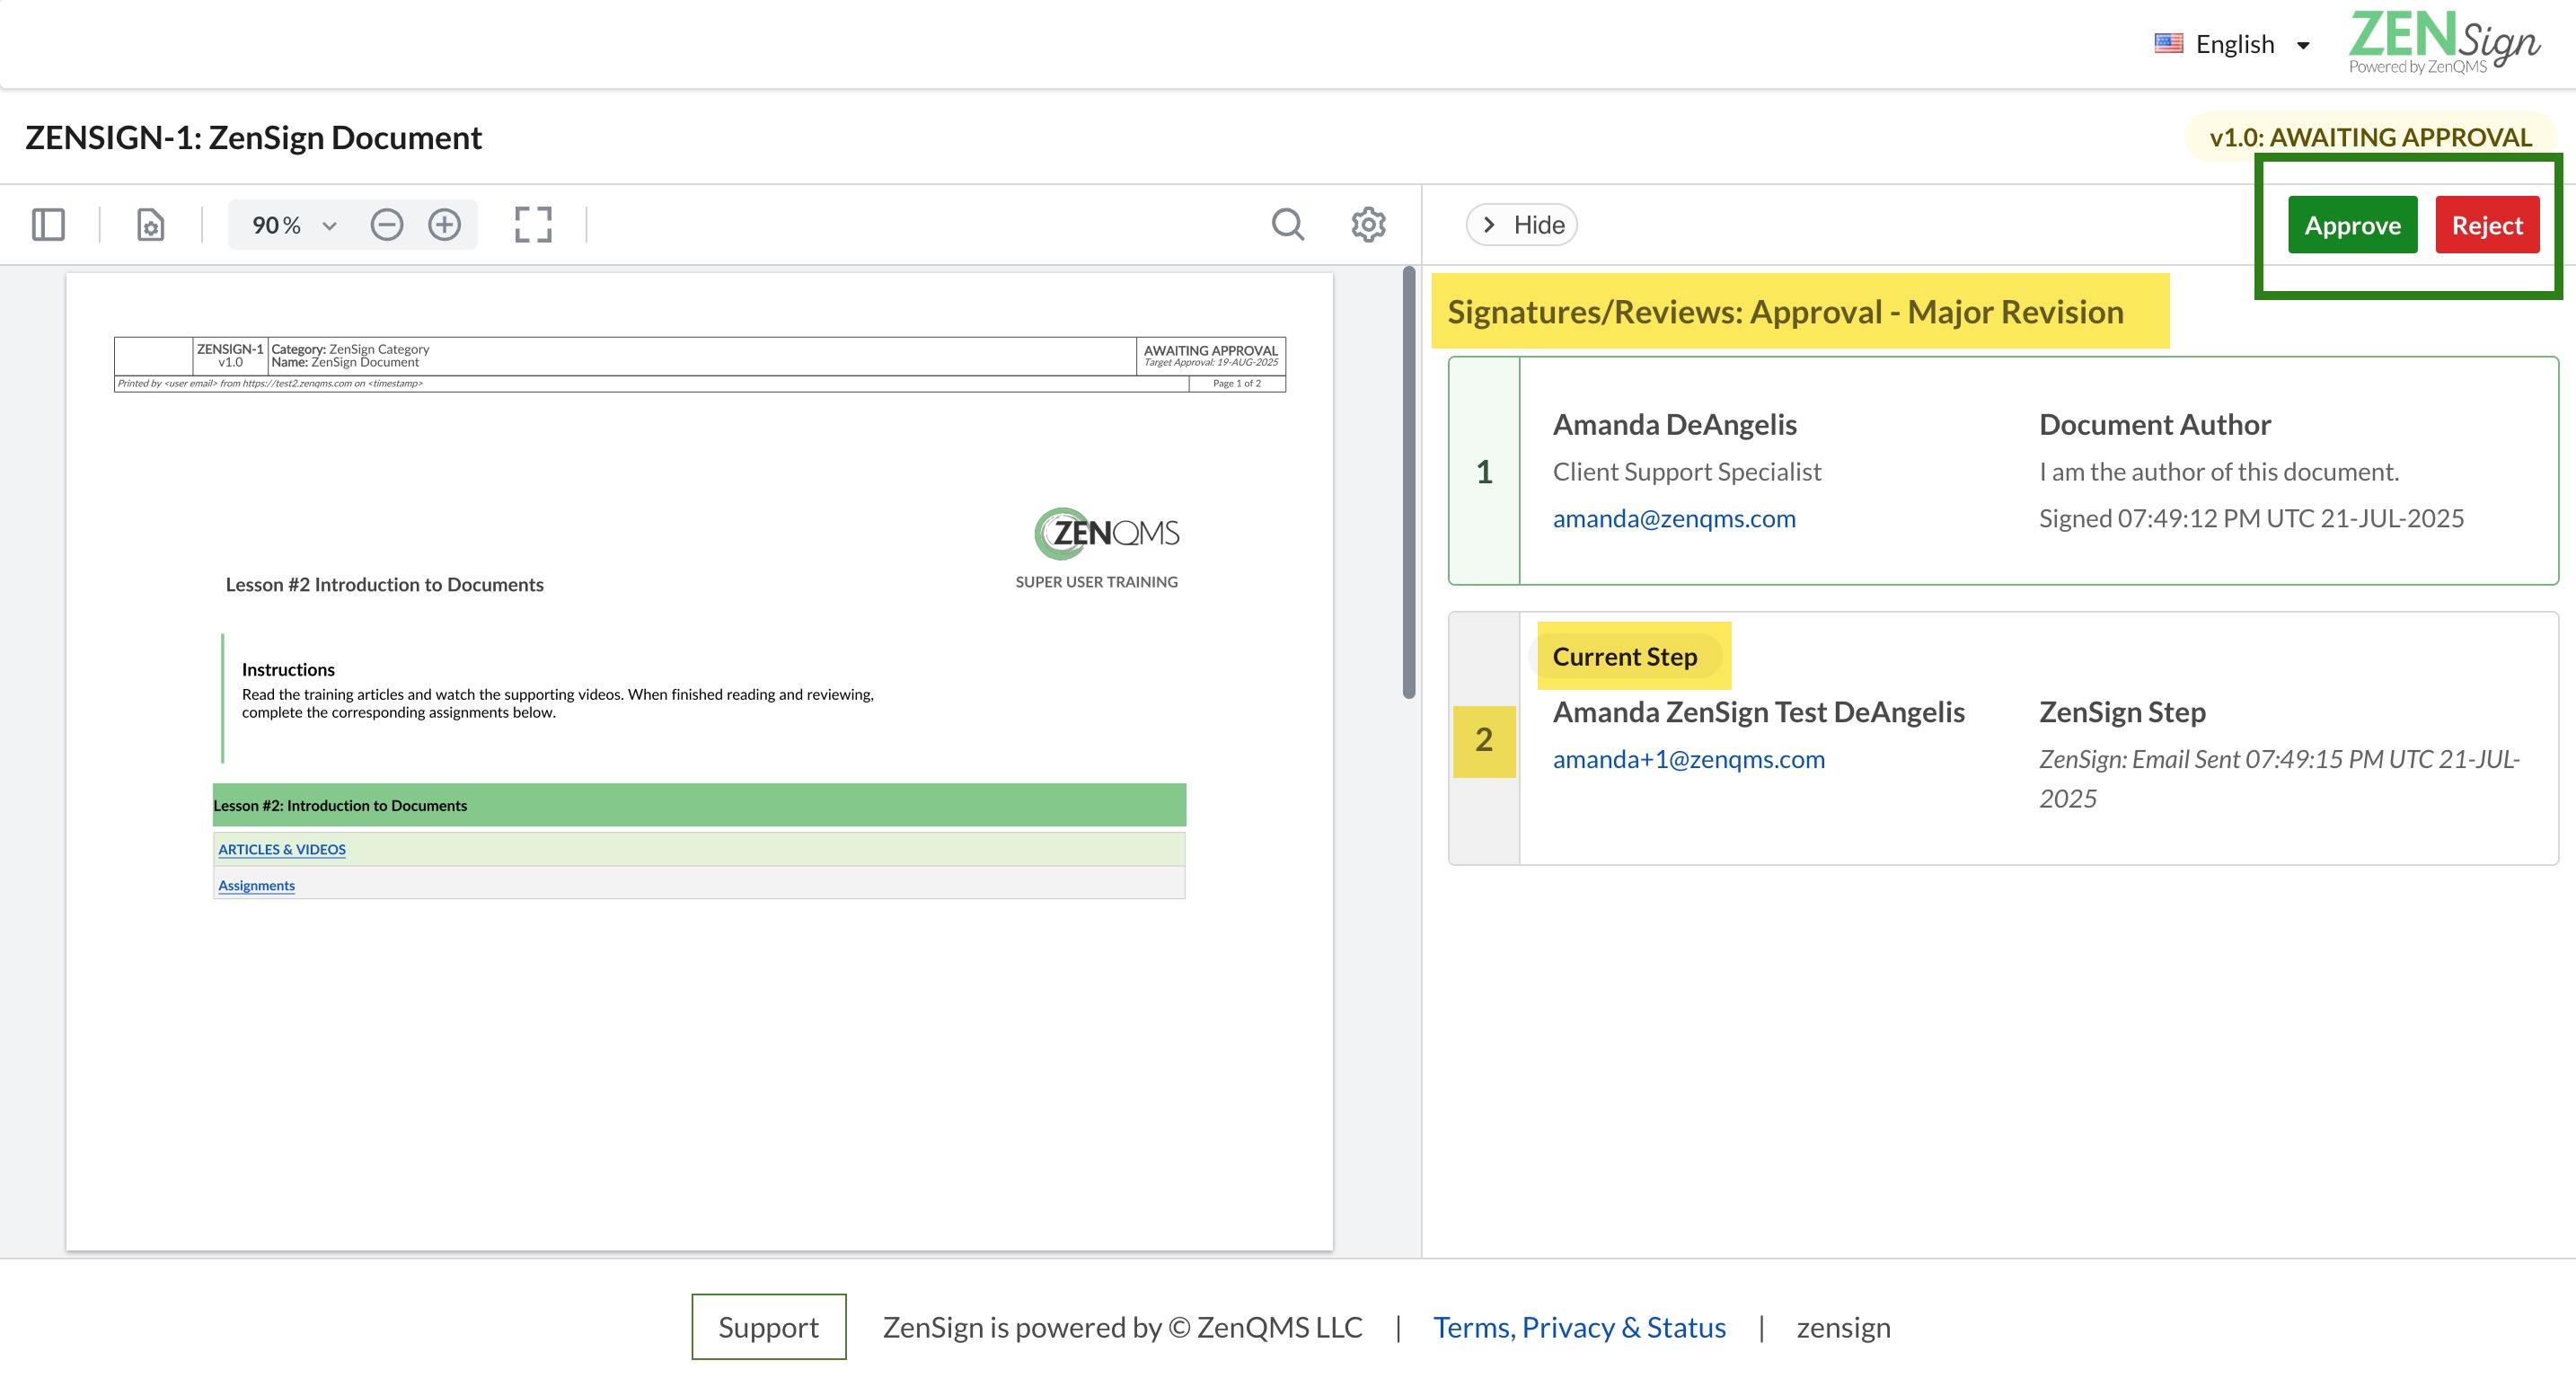Click Client Support Specialist title text
This screenshot has width=2576, height=1387.
[1686, 471]
